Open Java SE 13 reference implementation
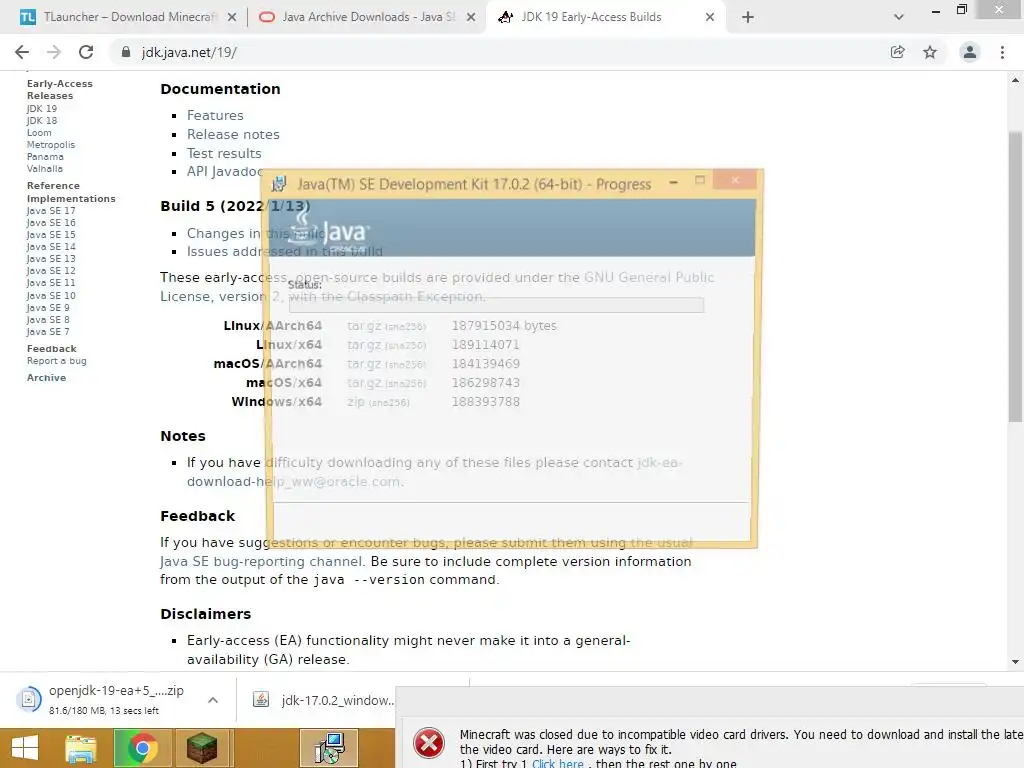The image size is (1024, 768). pos(51,259)
